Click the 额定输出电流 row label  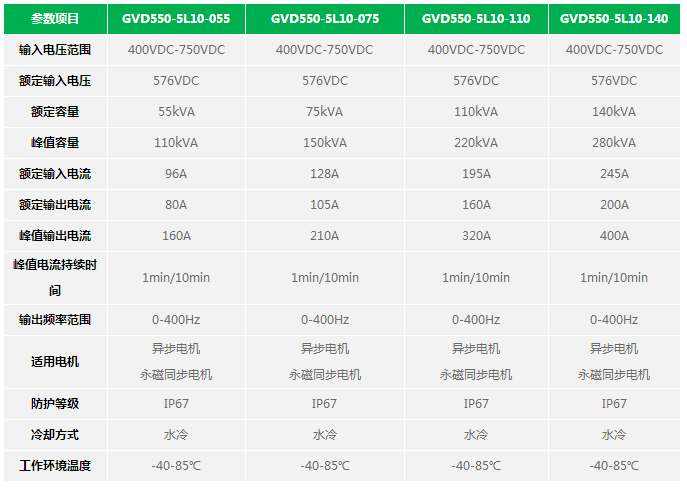pos(55,205)
